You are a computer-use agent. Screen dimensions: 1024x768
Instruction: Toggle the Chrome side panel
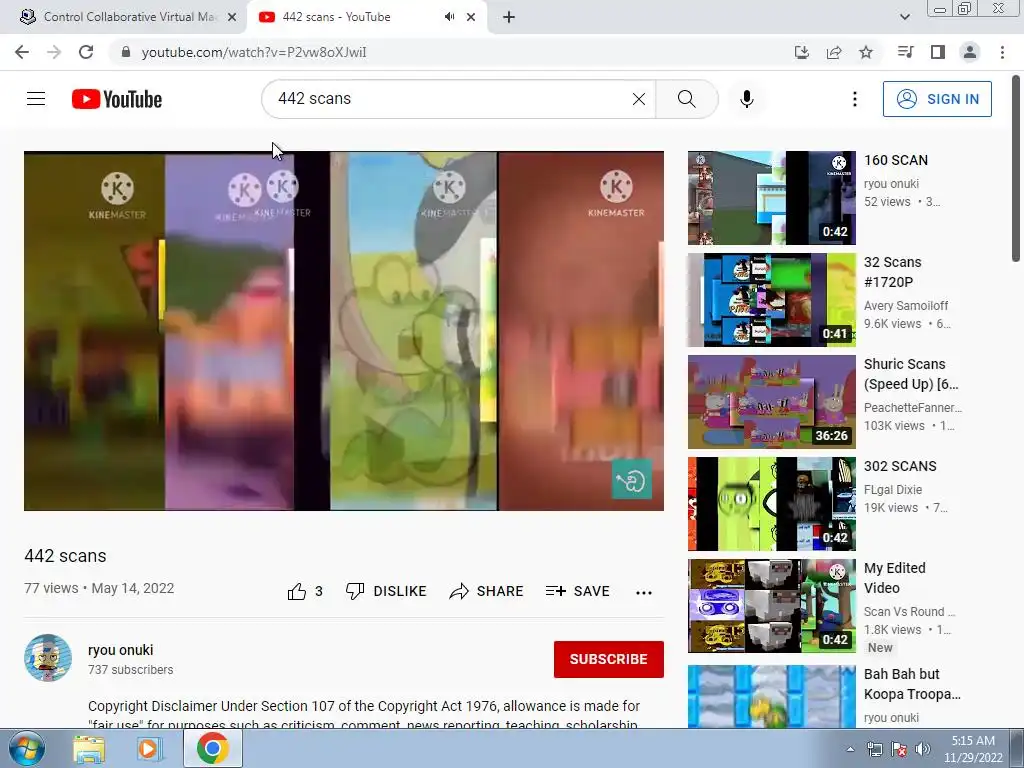938,52
